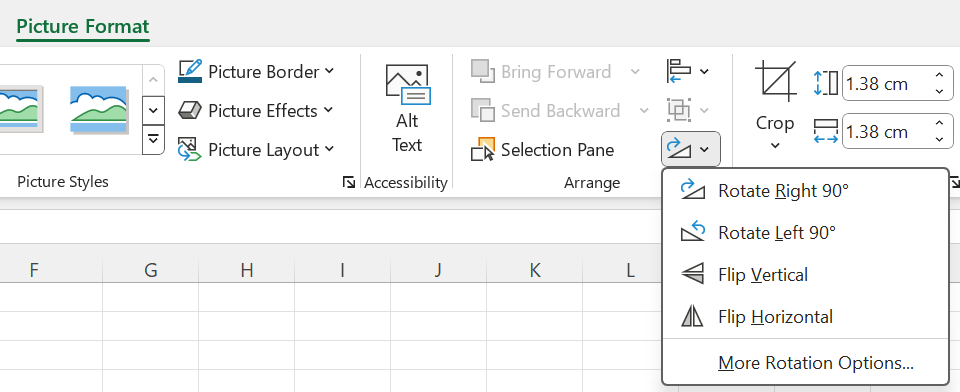Screen dimensions: 960x392
Task: Open the Picture Border dropdown
Action: [x=257, y=72]
